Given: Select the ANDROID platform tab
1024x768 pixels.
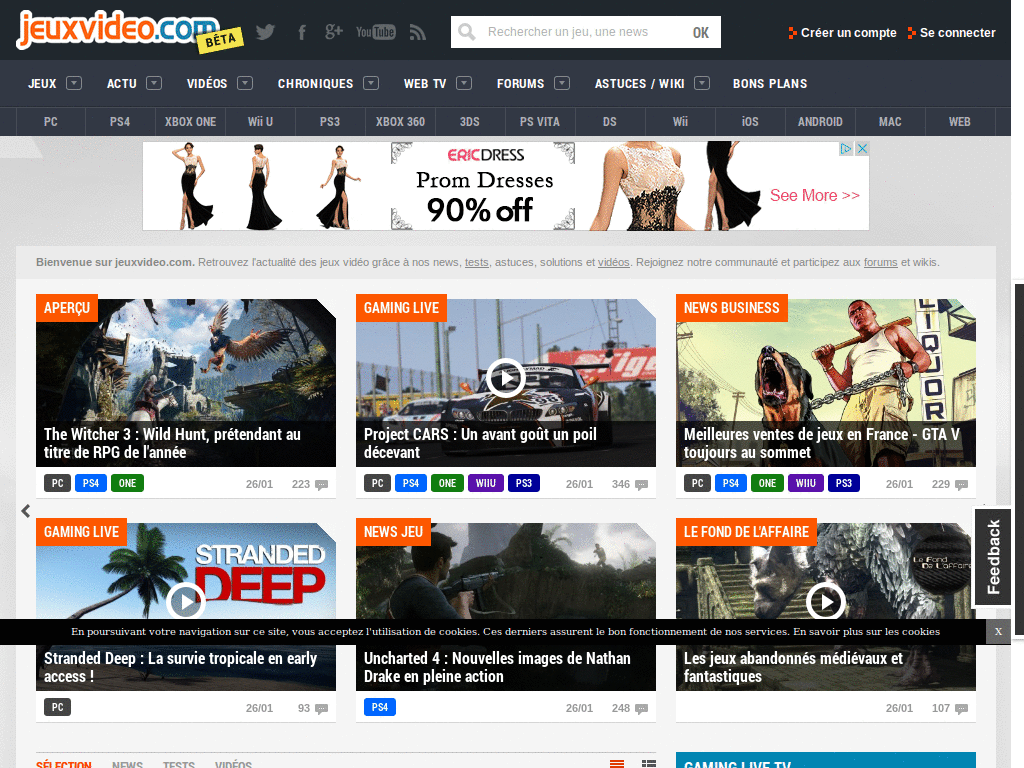Looking at the screenshot, I should click(x=820, y=121).
